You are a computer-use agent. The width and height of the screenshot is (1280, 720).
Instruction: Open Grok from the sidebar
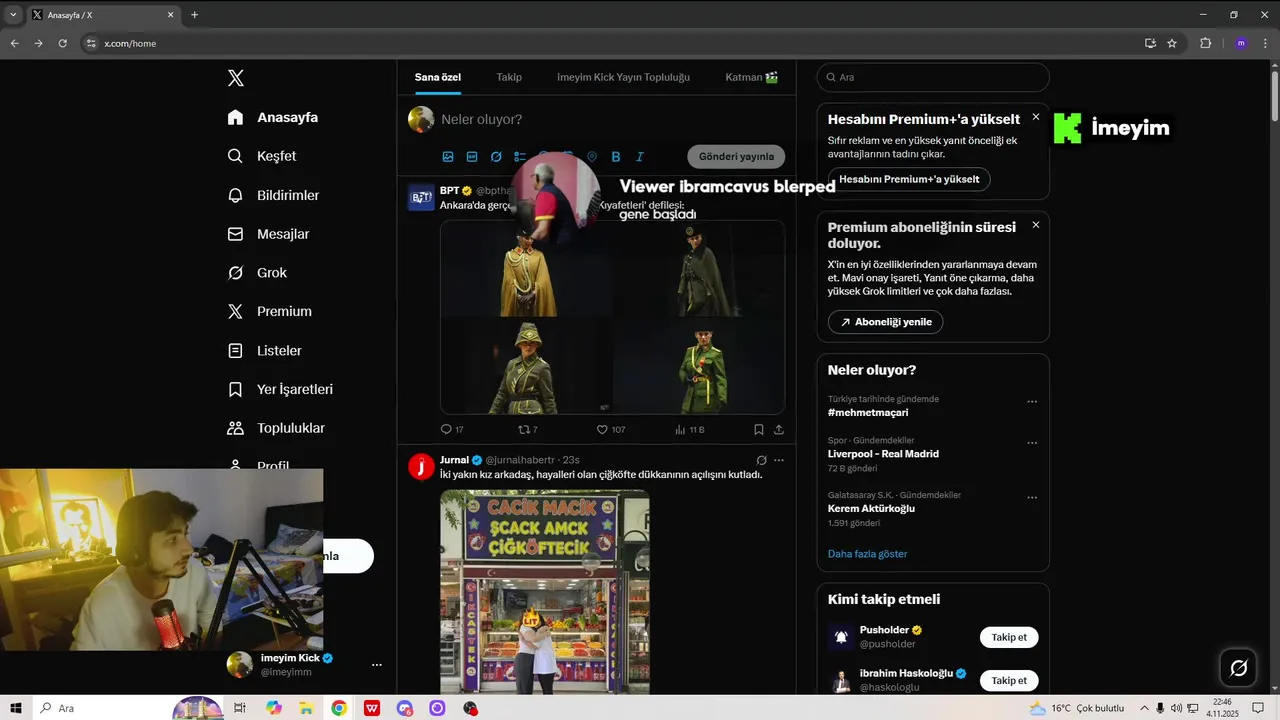coord(257,273)
